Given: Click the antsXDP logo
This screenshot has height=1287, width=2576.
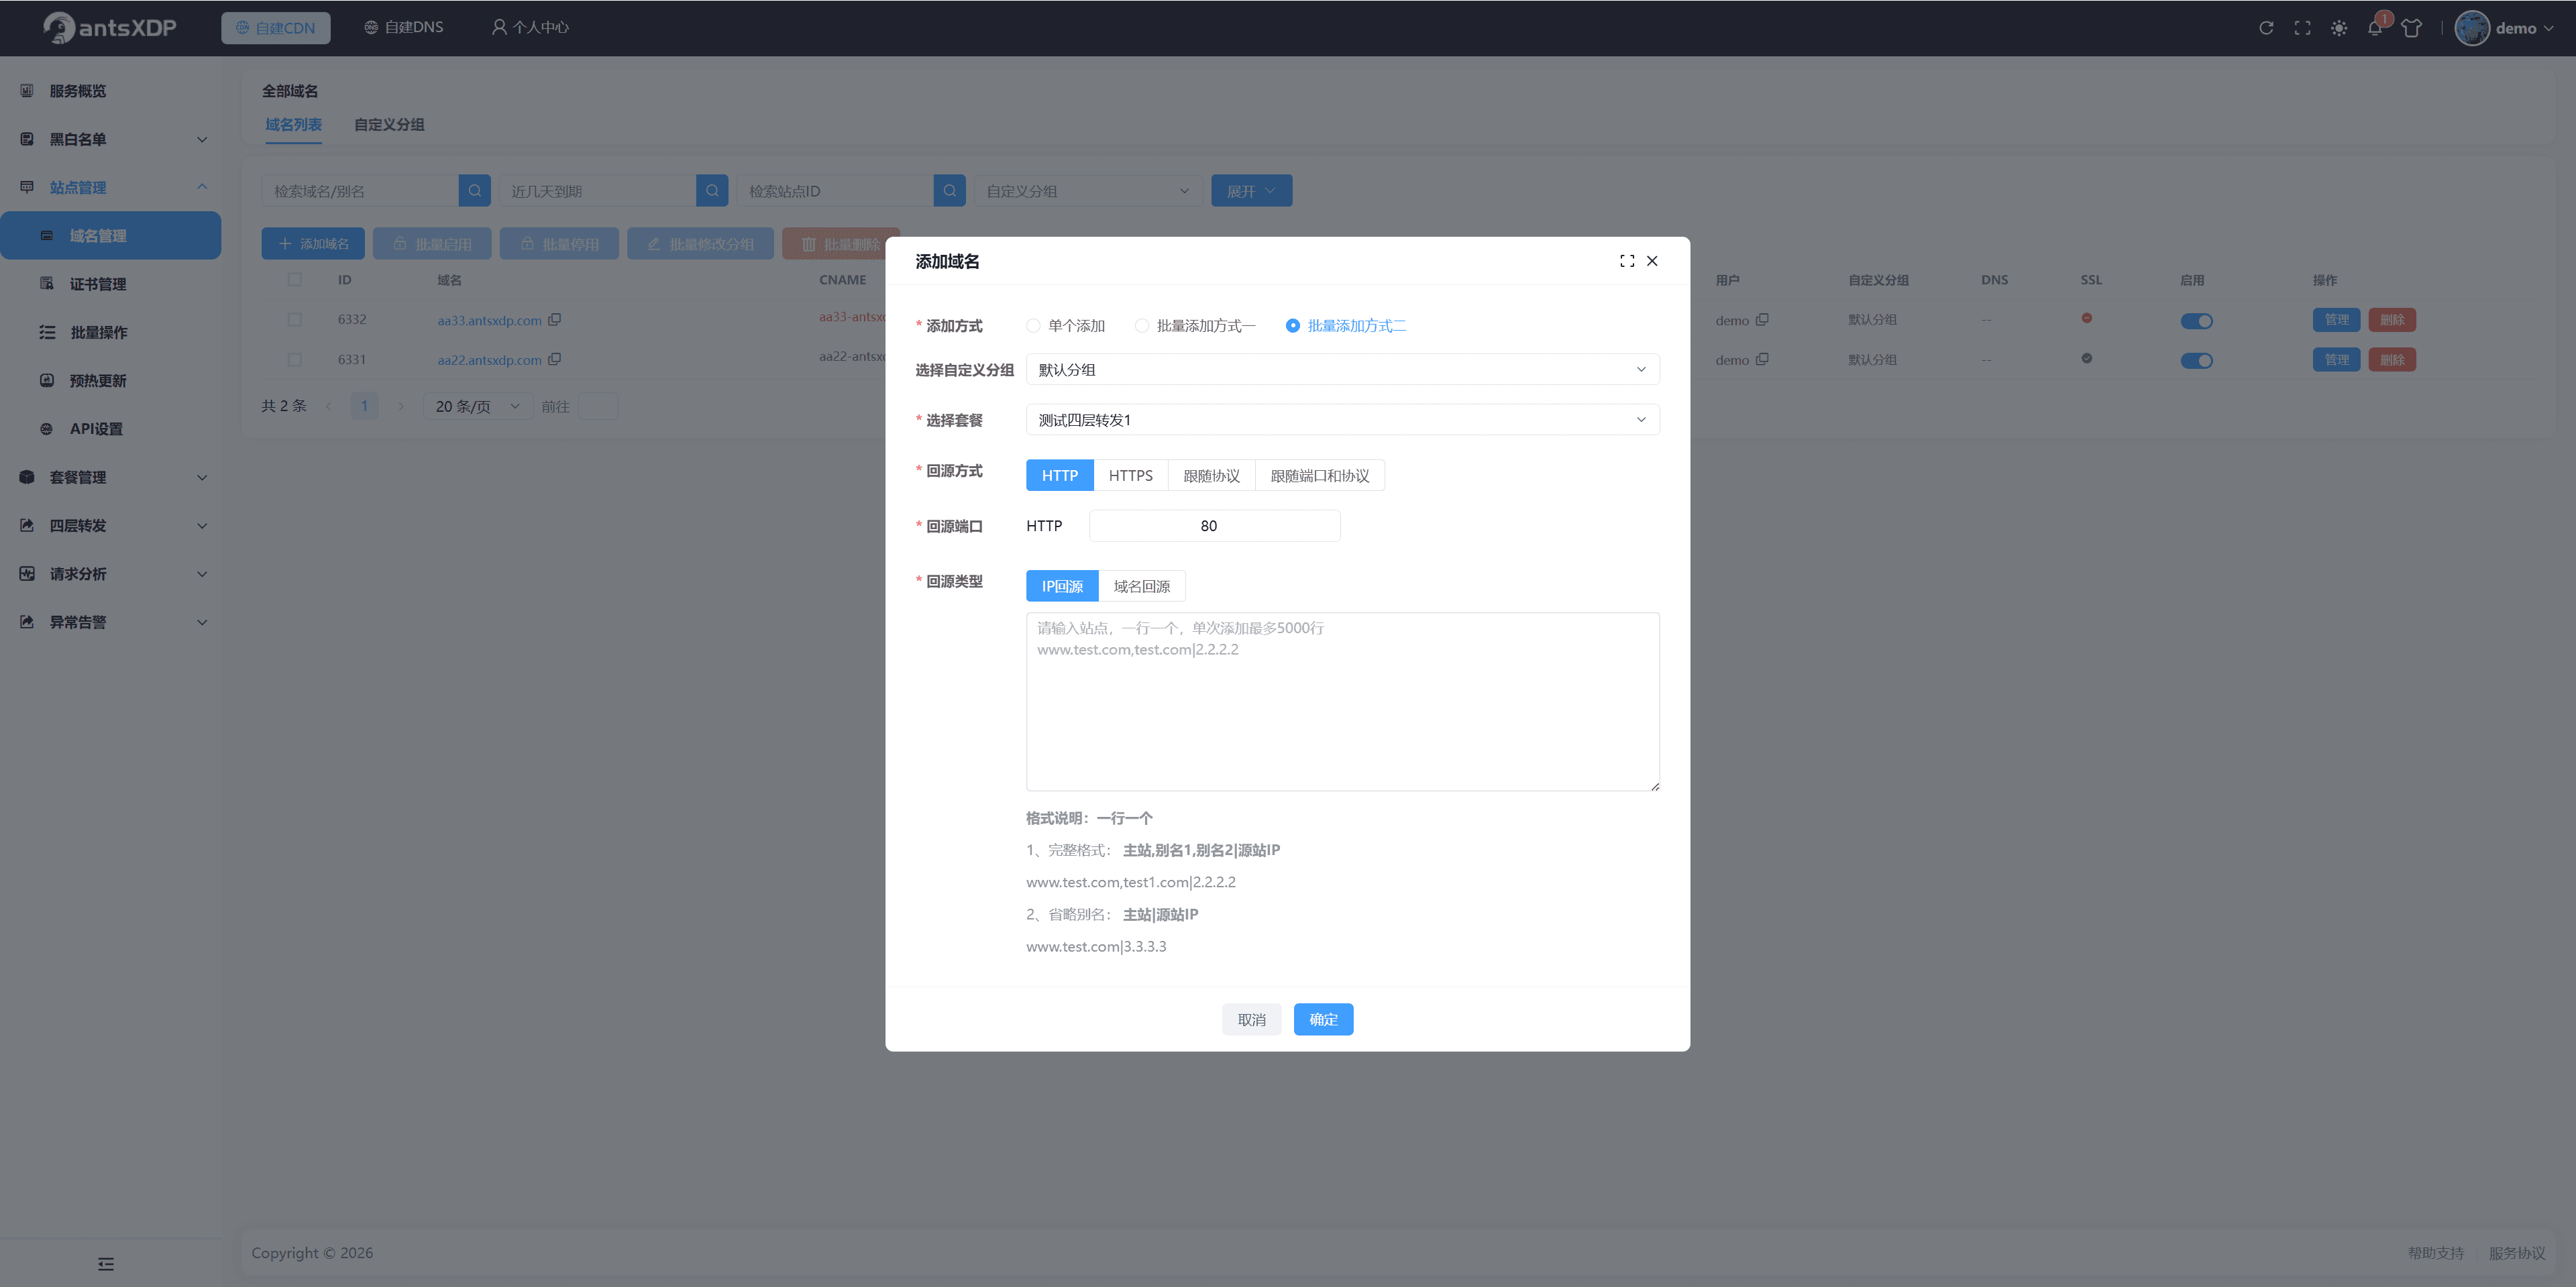Looking at the screenshot, I should (110, 28).
